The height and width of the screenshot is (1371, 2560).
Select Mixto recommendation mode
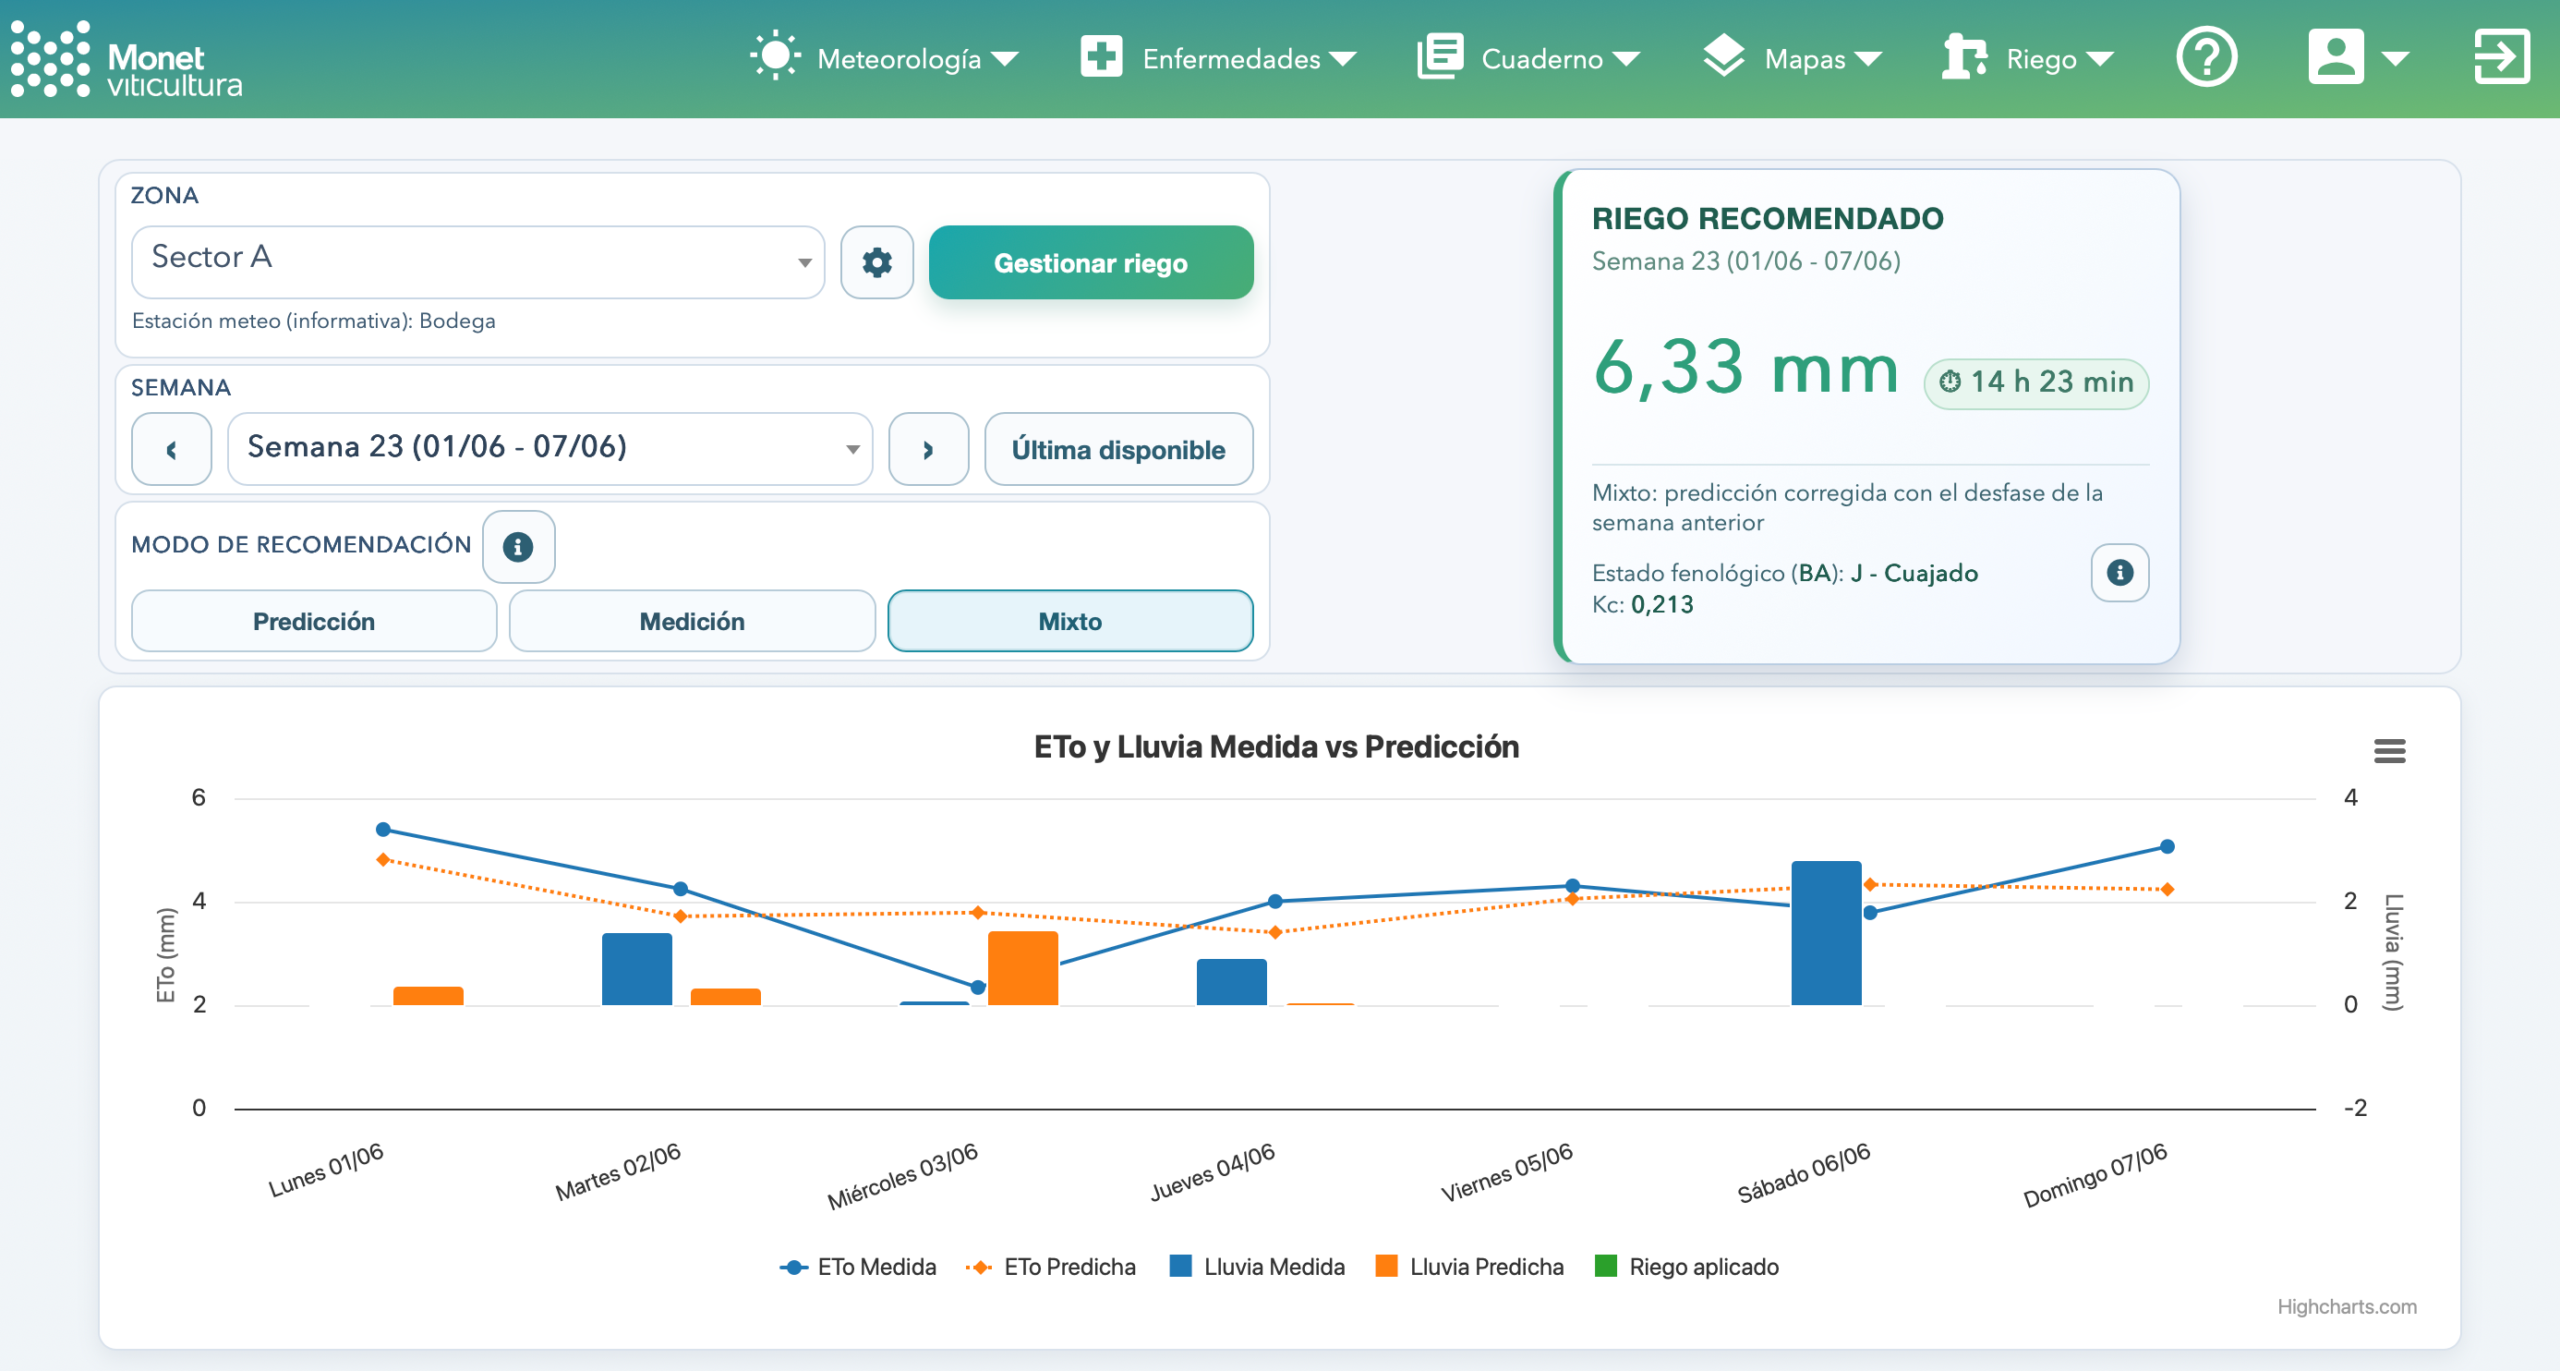point(1070,621)
